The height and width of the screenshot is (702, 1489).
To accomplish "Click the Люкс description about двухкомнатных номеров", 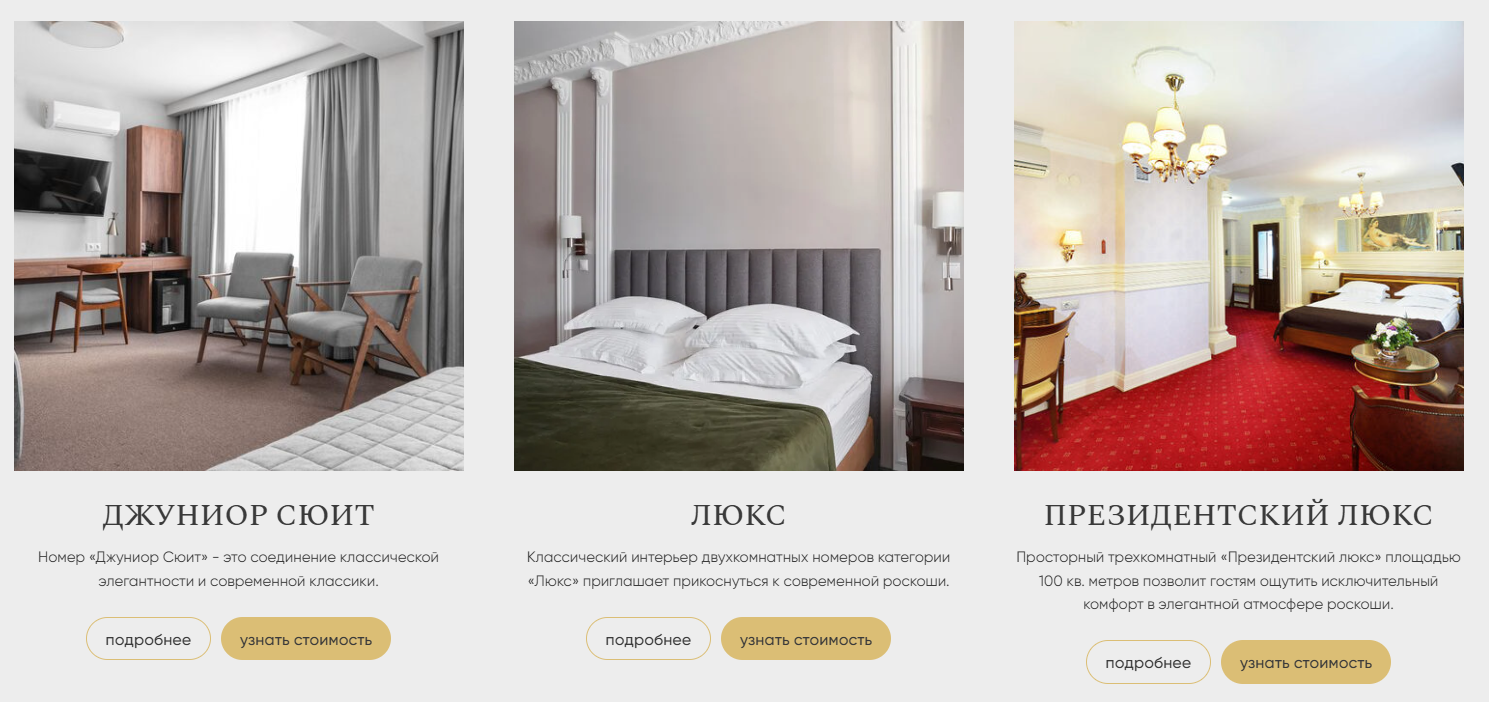I will [739, 569].
